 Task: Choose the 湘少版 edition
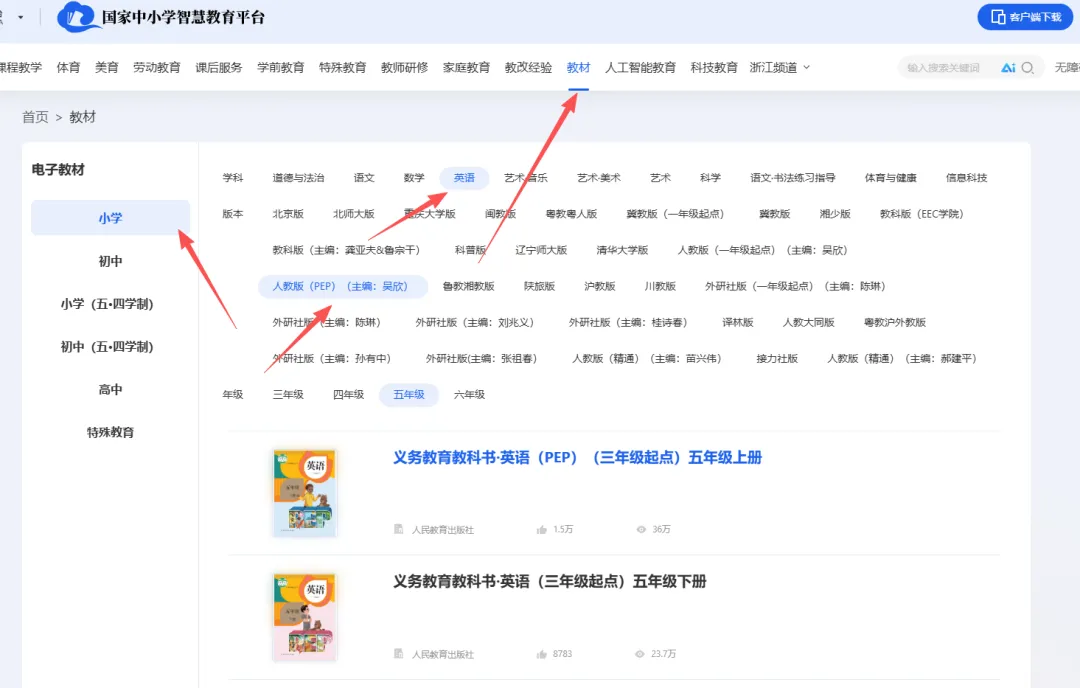[835, 213]
